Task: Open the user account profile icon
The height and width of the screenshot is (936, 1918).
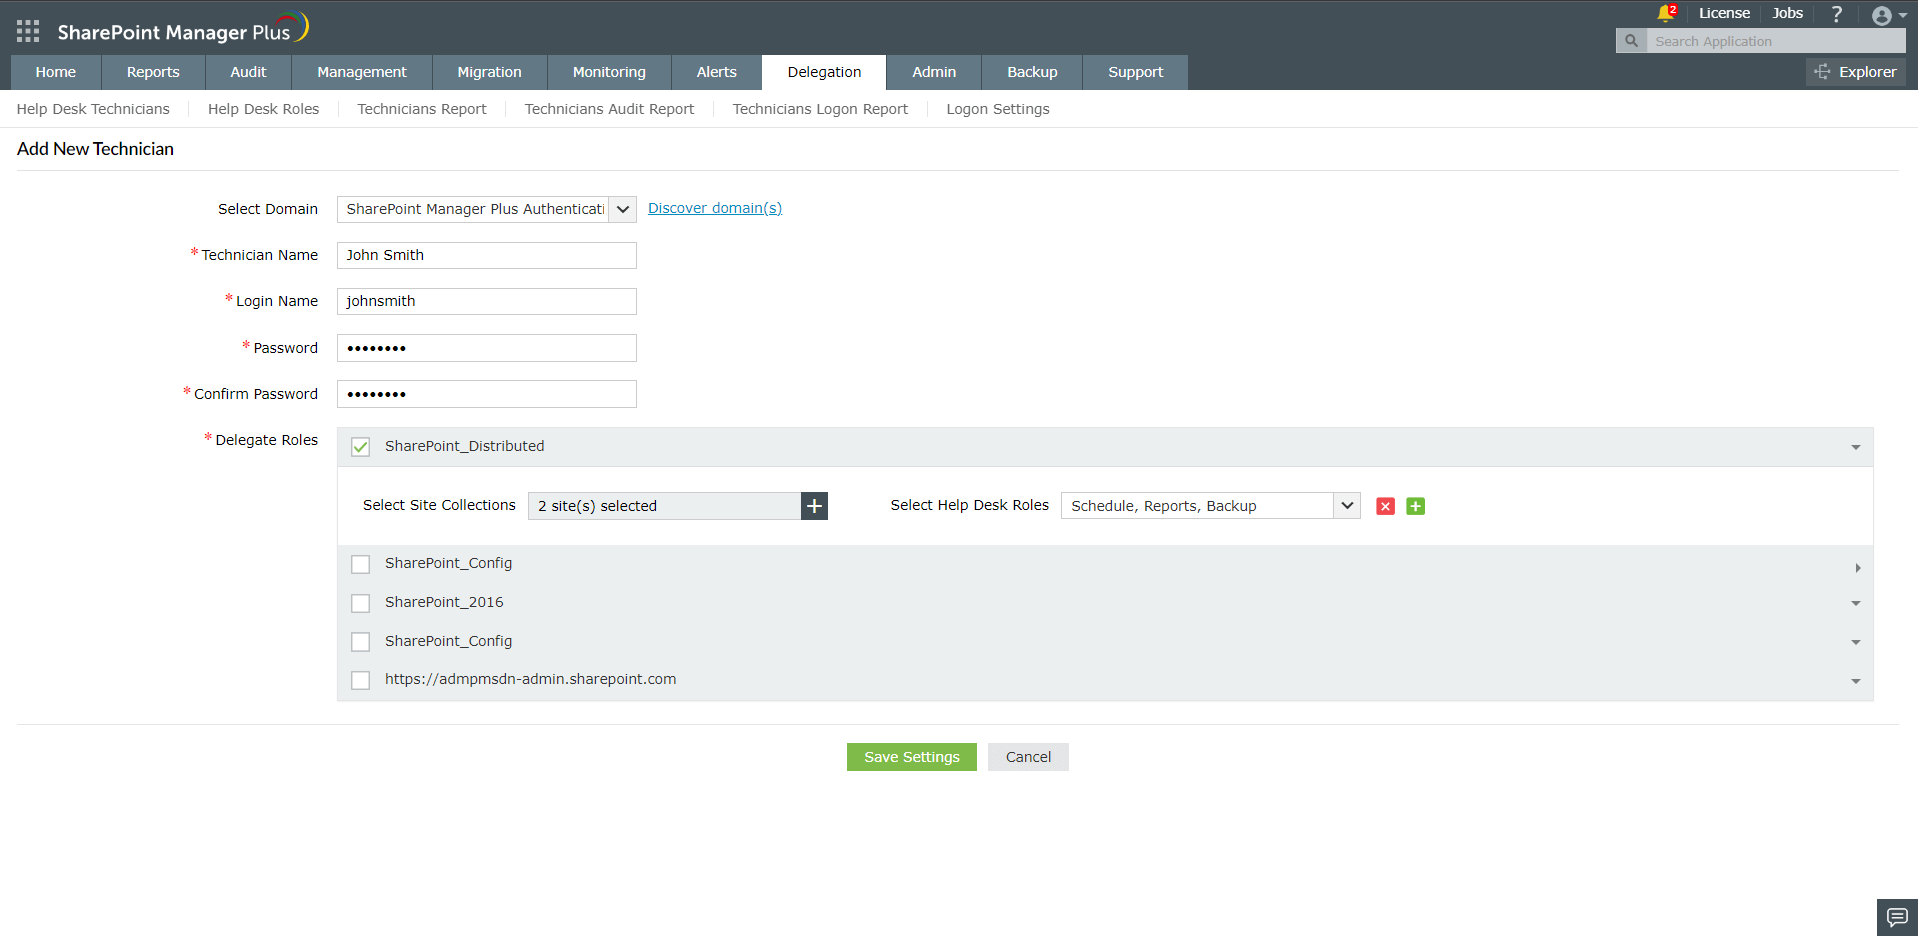Action: (x=1882, y=16)
